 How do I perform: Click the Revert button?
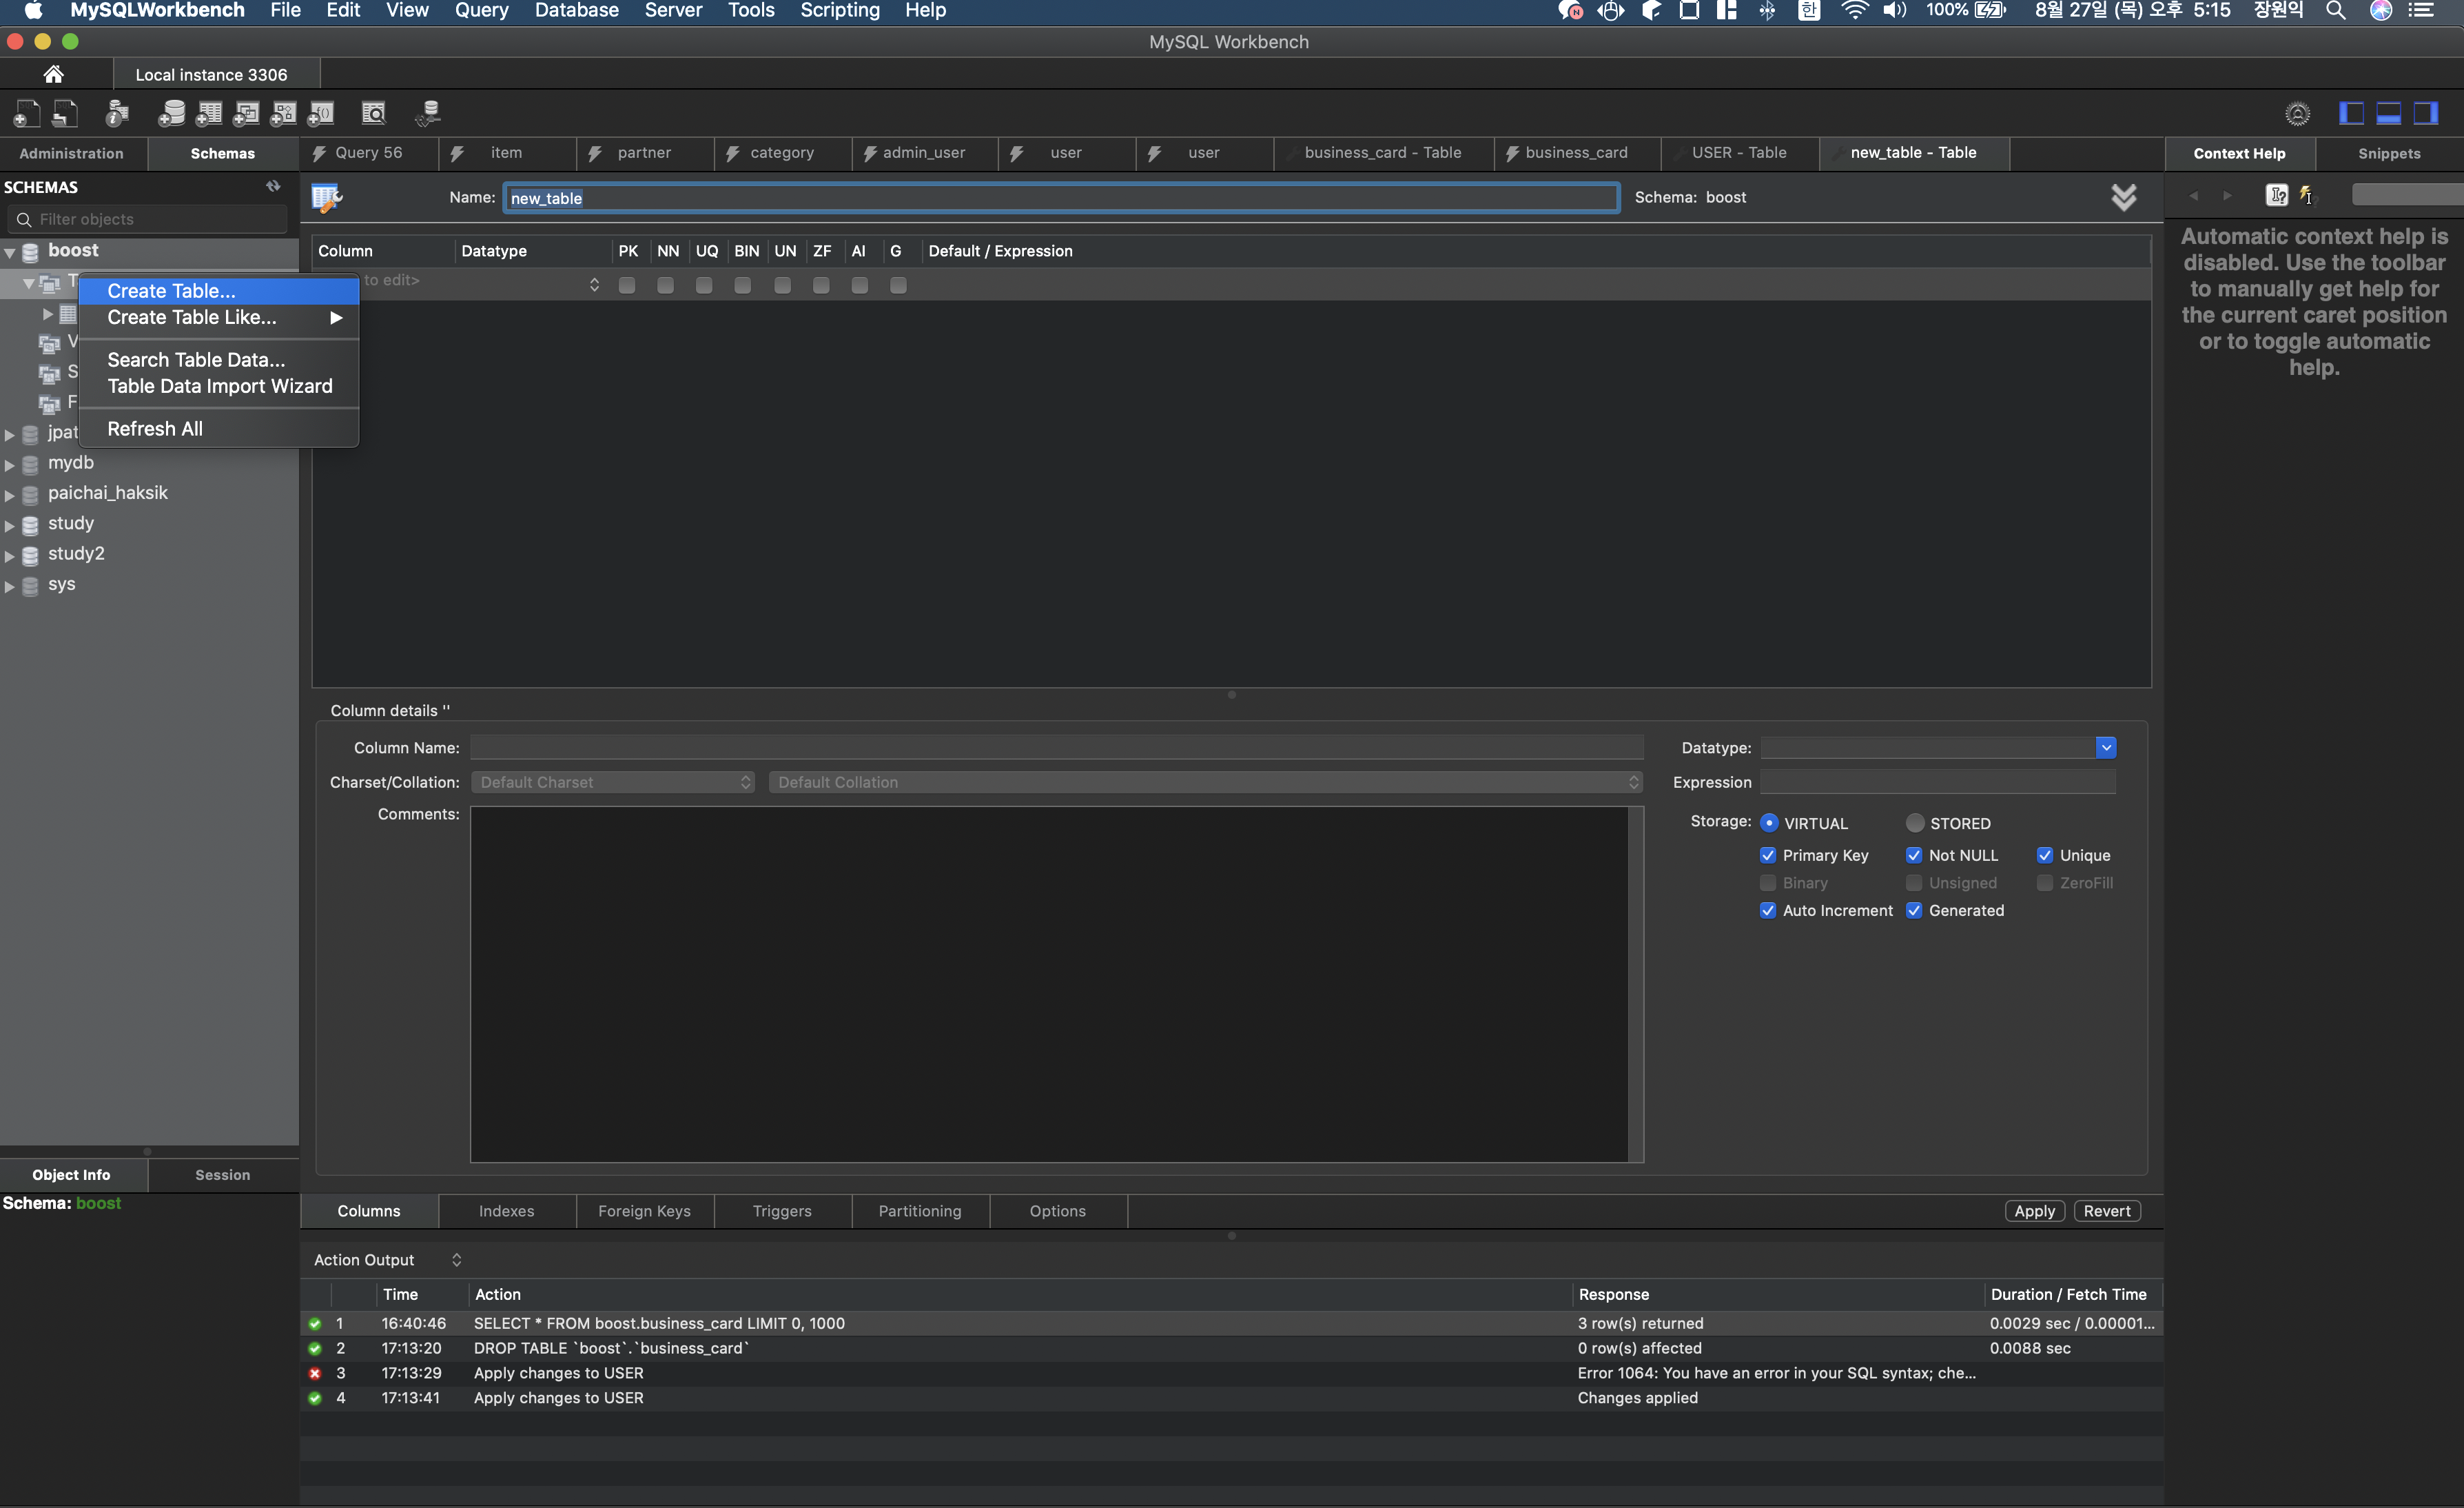tap(2106, 1211)
